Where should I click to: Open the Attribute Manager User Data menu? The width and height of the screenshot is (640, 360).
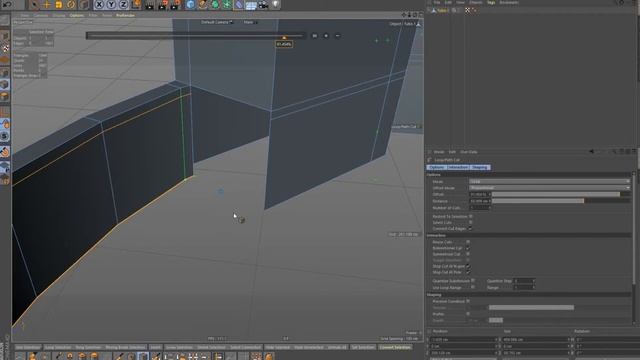pos(469,152)
